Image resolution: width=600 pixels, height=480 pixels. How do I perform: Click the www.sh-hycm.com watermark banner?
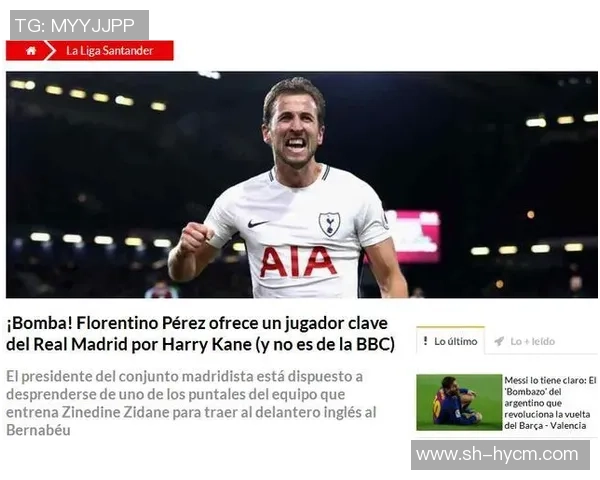pos(500,455)
